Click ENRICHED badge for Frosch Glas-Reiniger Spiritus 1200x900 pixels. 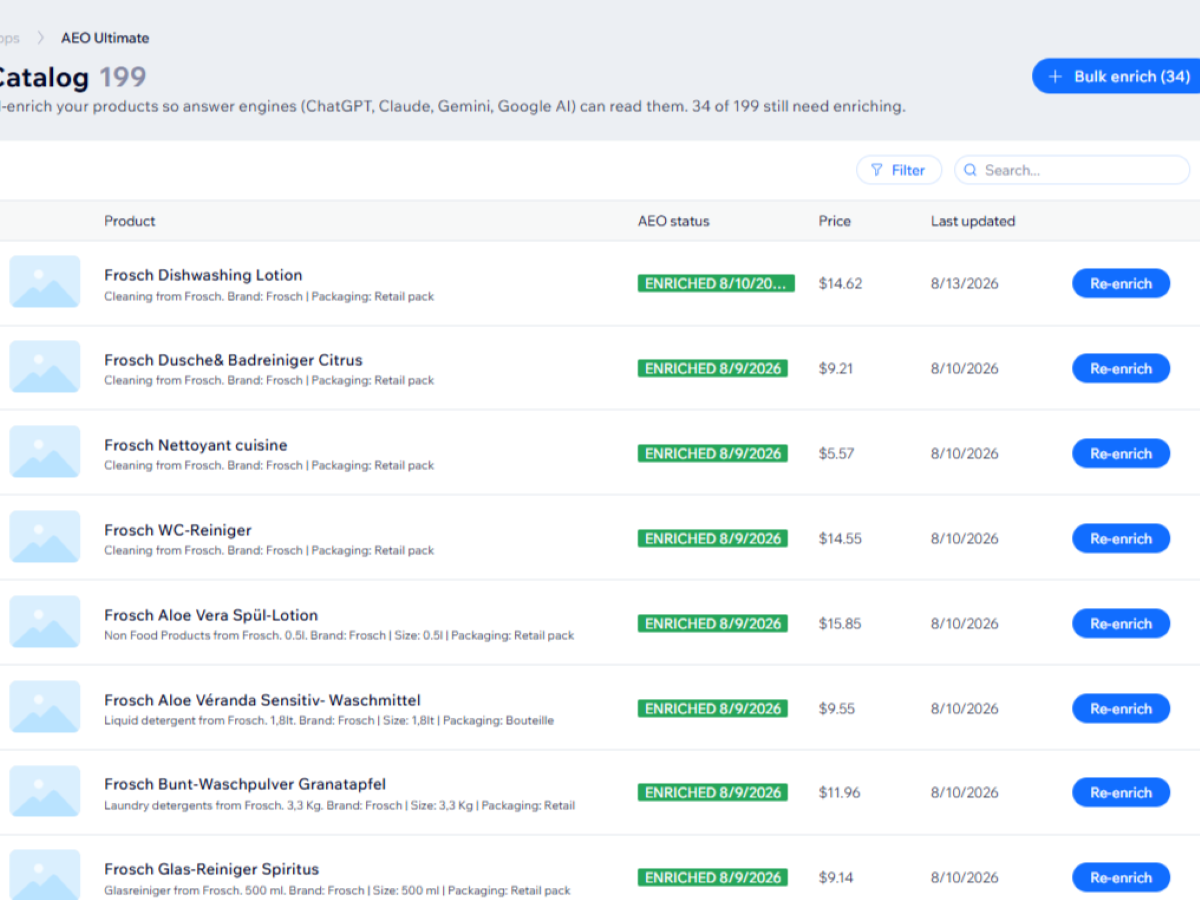click(x=712, y=877)
